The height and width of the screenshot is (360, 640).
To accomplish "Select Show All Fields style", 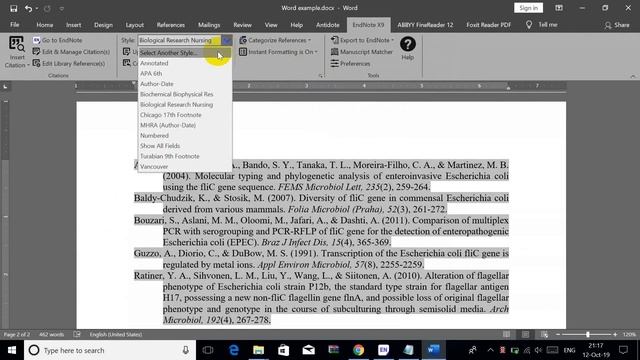I will [184, 146].
